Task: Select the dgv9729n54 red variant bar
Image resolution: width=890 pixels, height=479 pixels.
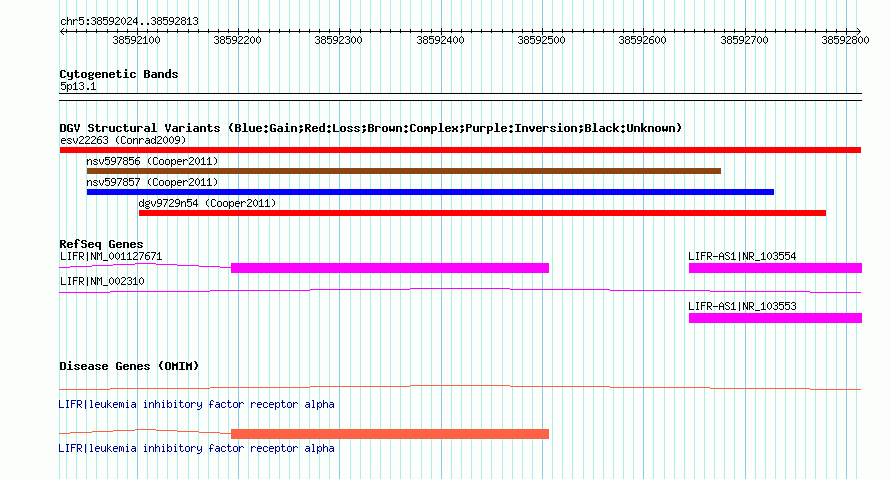Action: coord(482,213)
